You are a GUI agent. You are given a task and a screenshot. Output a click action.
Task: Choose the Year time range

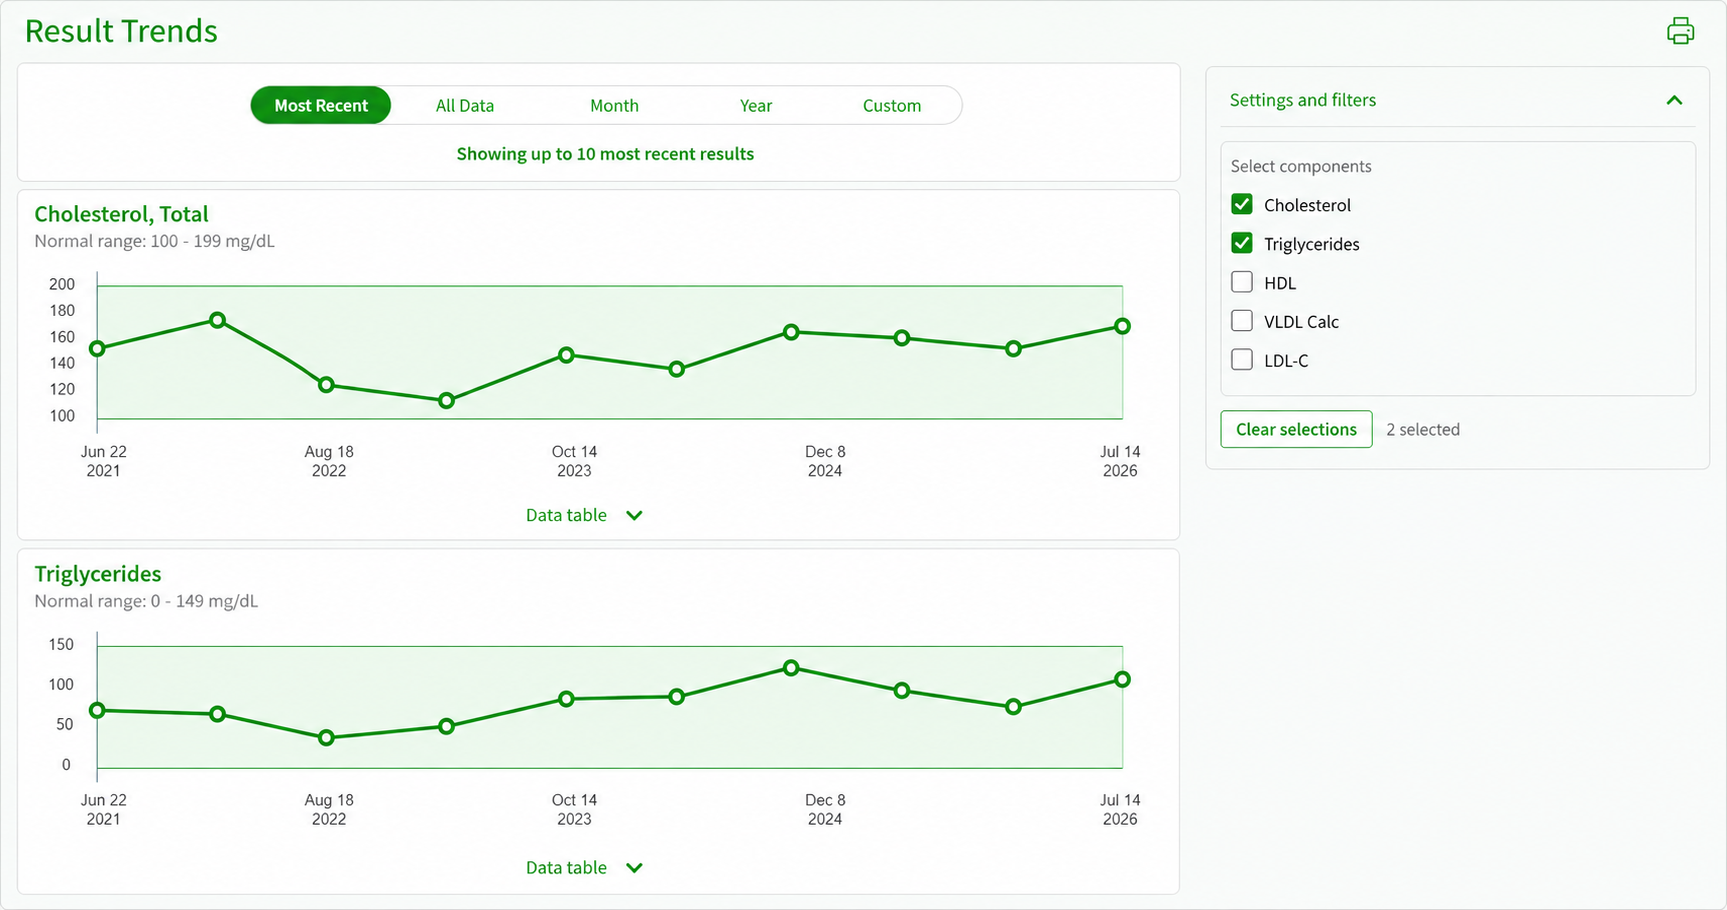point(756,105)
